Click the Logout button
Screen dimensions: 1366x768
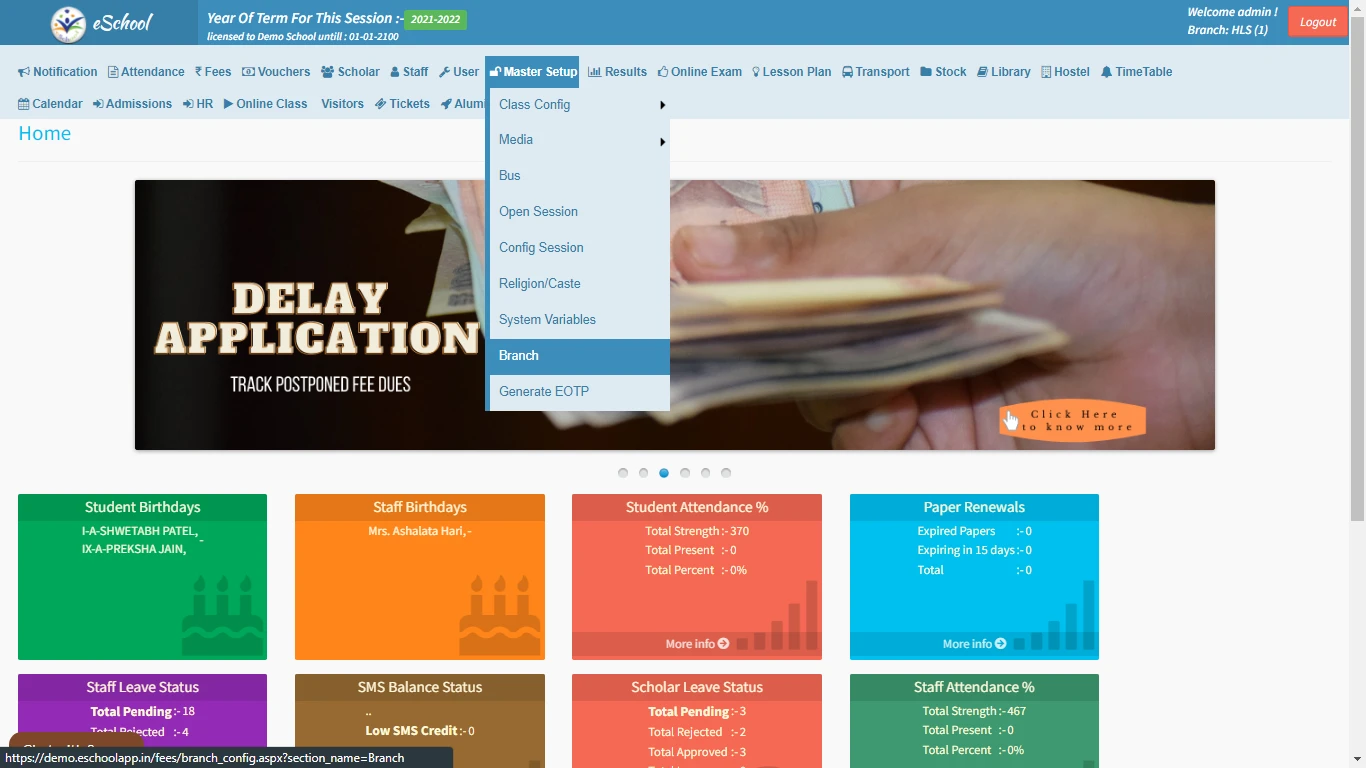[x=1317, y=22]
